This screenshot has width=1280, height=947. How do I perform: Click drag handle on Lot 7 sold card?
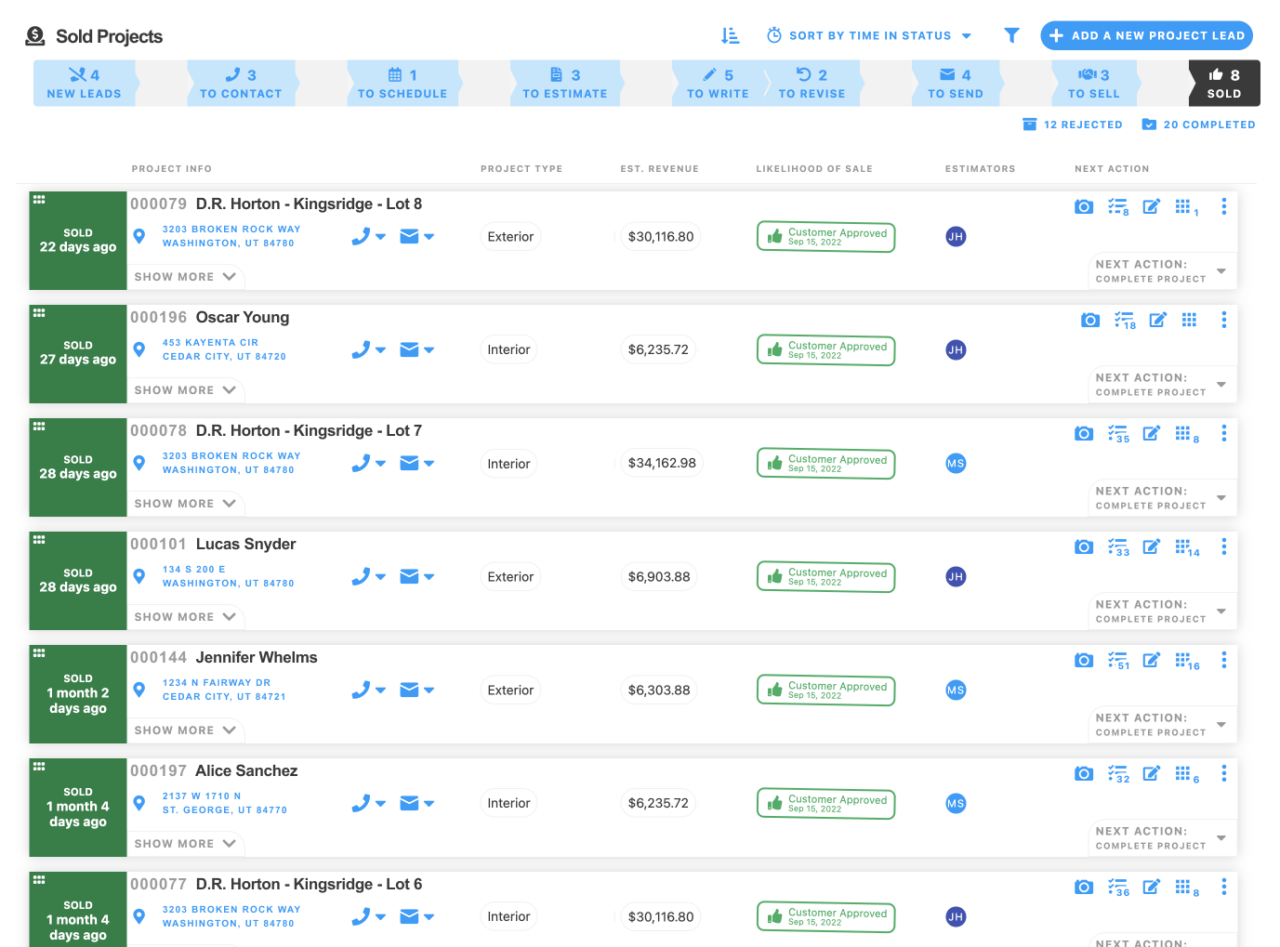click(x=39, y=426)
